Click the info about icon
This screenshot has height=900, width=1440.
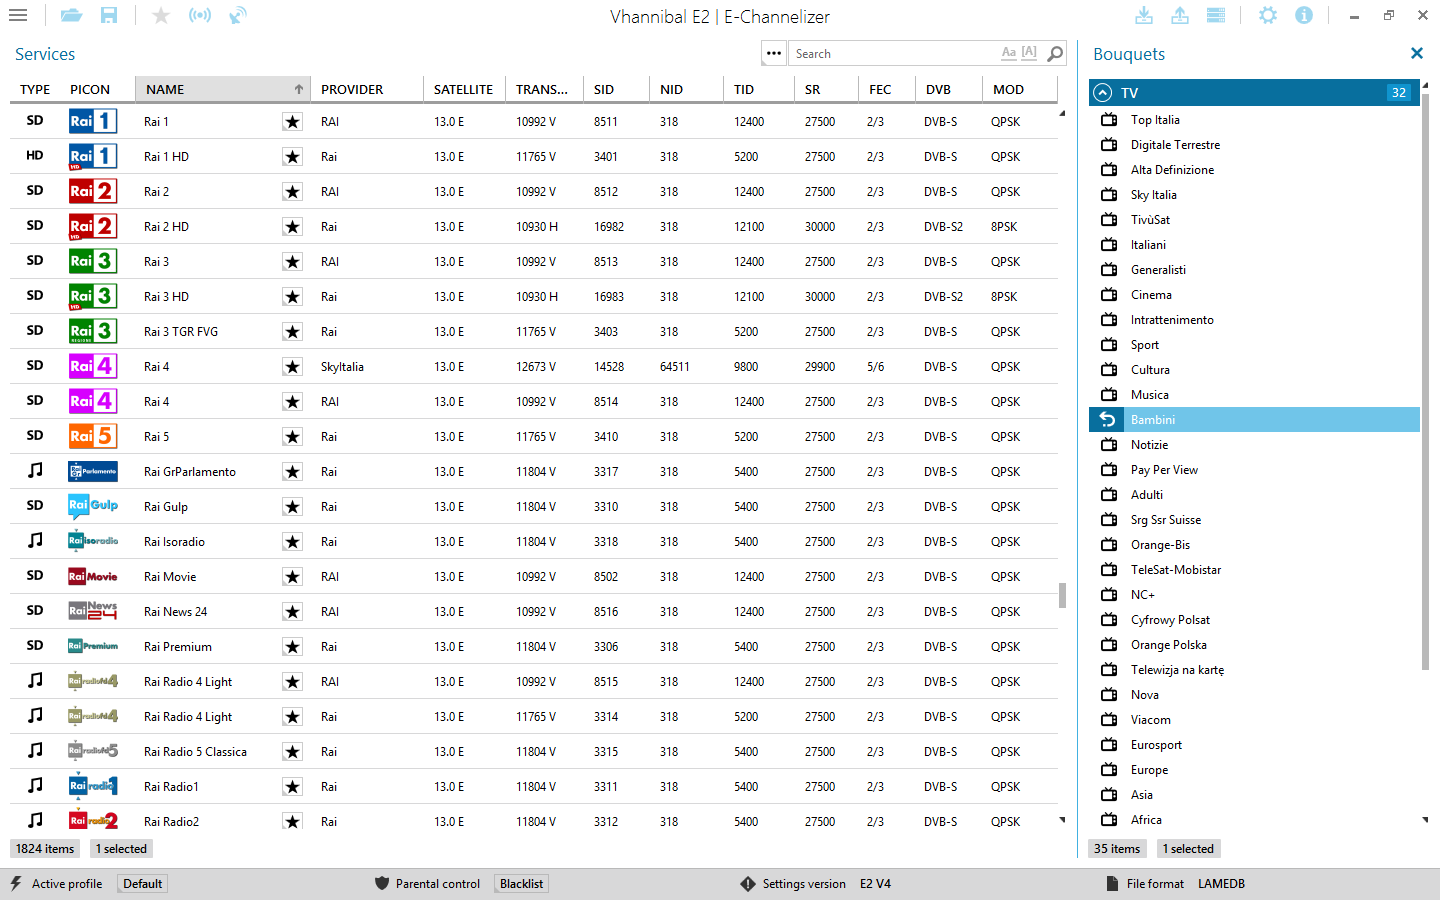1304,16
